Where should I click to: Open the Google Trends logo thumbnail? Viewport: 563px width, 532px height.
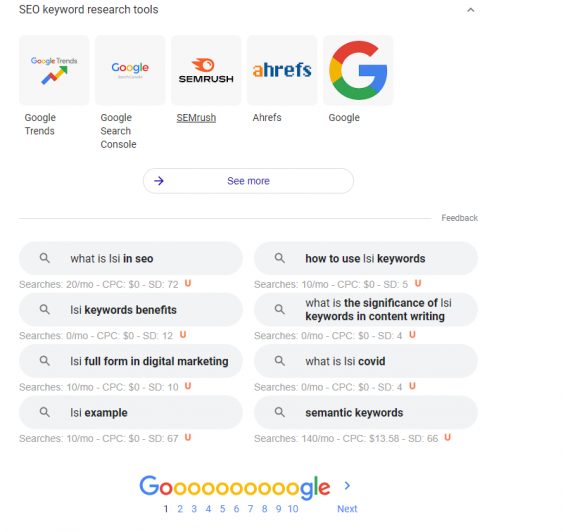(54, 70)
